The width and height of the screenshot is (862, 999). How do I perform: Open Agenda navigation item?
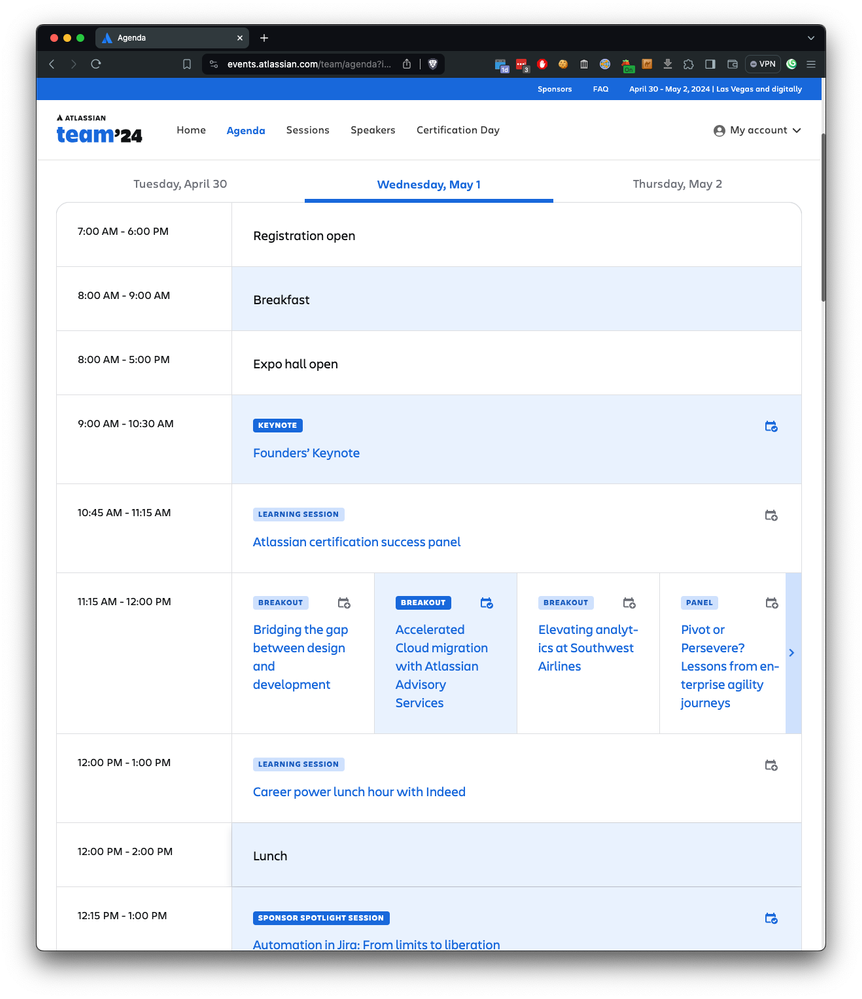pos(246,131)
